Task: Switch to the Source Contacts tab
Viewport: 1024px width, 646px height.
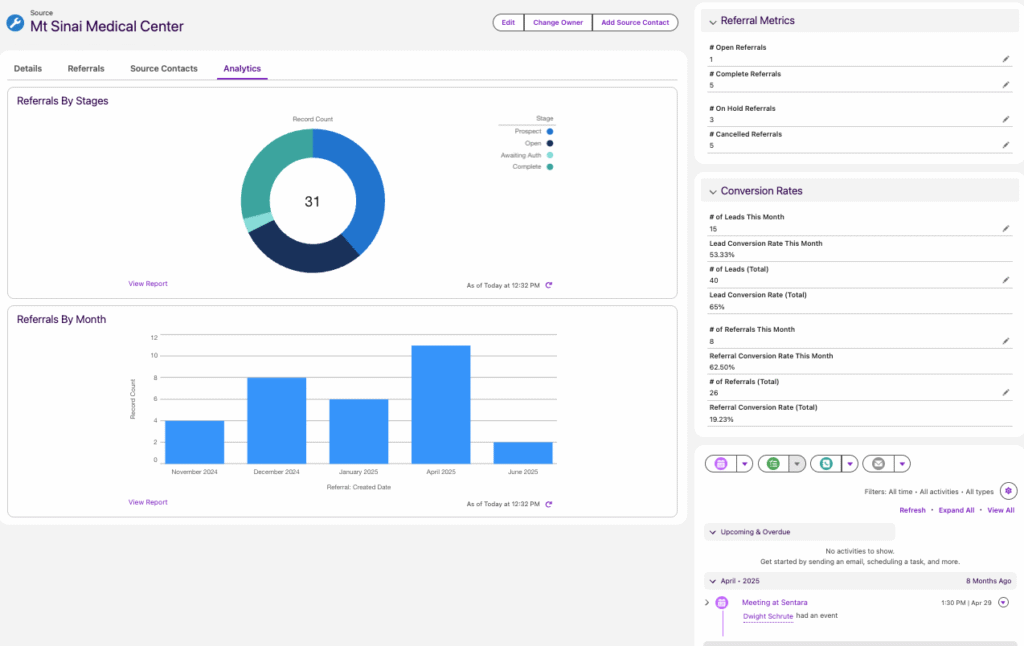Action: point(164,69)
